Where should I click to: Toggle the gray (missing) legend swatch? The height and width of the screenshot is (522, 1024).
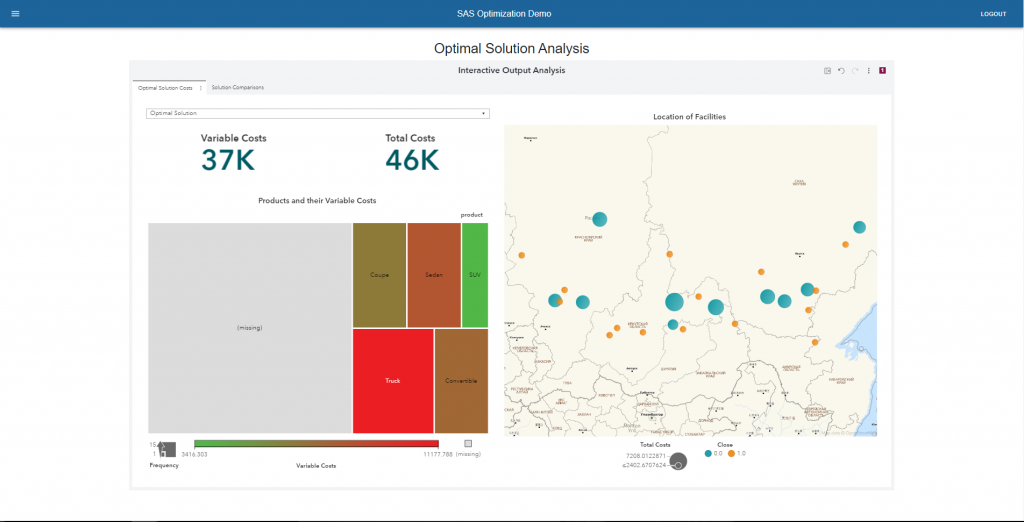(468, 443)
